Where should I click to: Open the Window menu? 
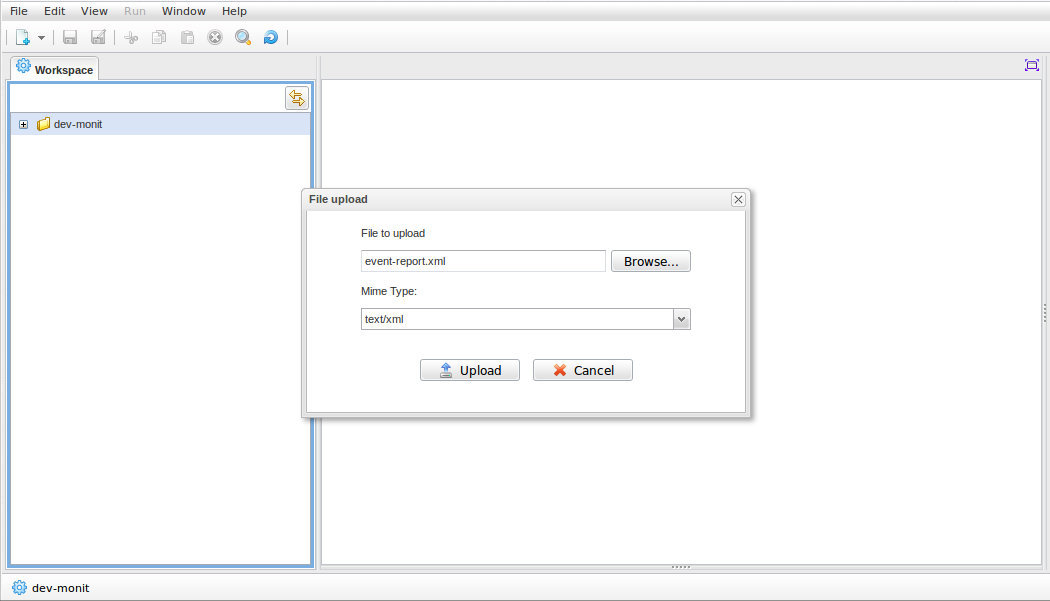pyautogui.click(x=183, y=11)
